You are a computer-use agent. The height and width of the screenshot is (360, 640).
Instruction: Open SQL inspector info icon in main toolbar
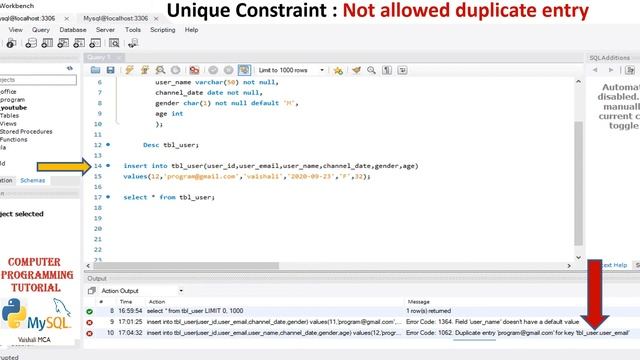11,43
